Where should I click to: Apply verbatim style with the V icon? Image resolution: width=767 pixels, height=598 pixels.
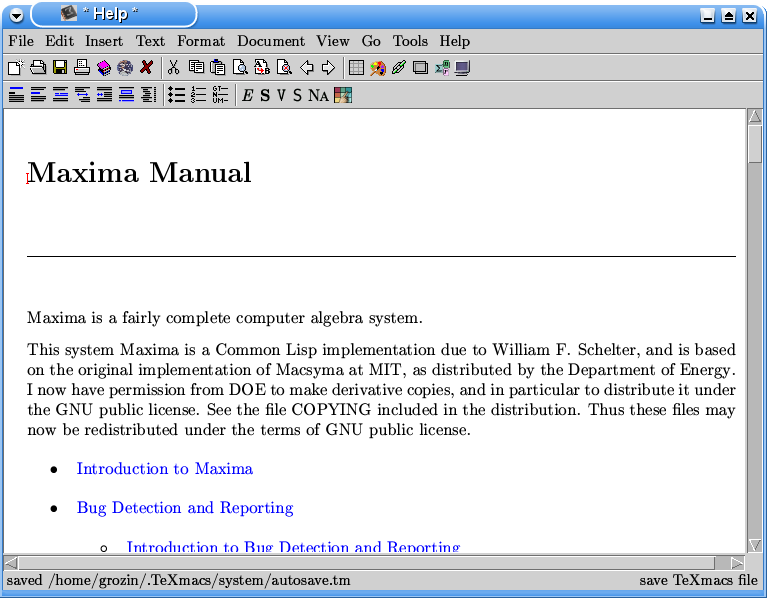click(281, 95)
